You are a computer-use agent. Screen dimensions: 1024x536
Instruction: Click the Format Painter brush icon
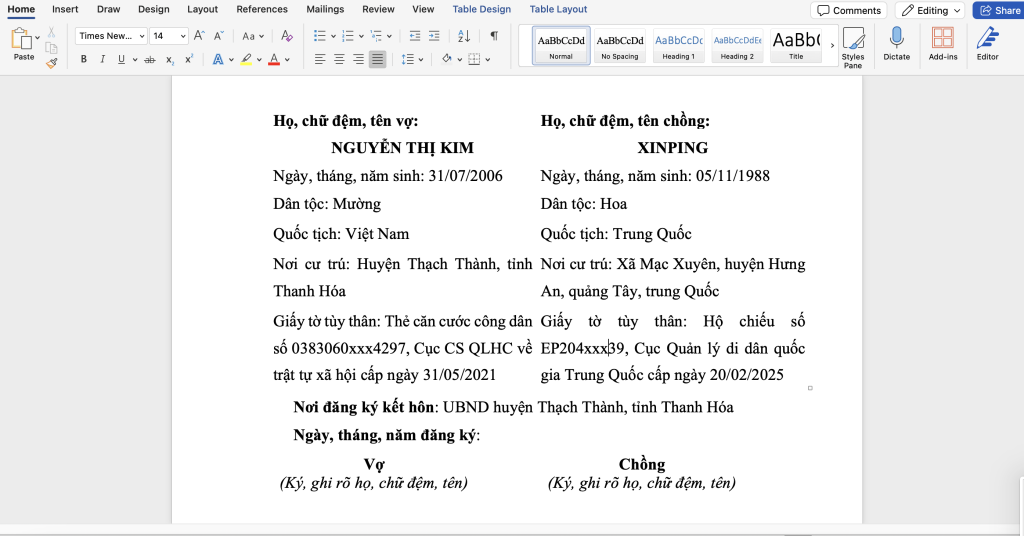click(52, 63)
